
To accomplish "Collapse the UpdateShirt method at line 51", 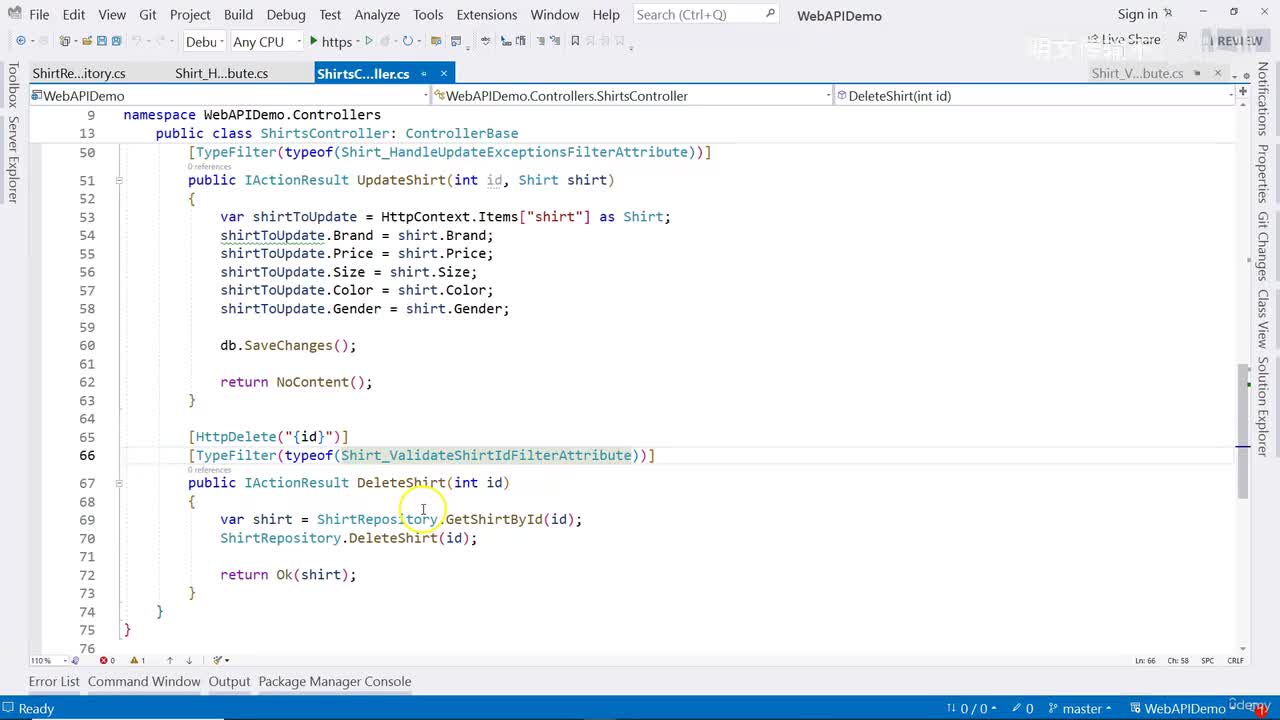I will coord(119,180).
